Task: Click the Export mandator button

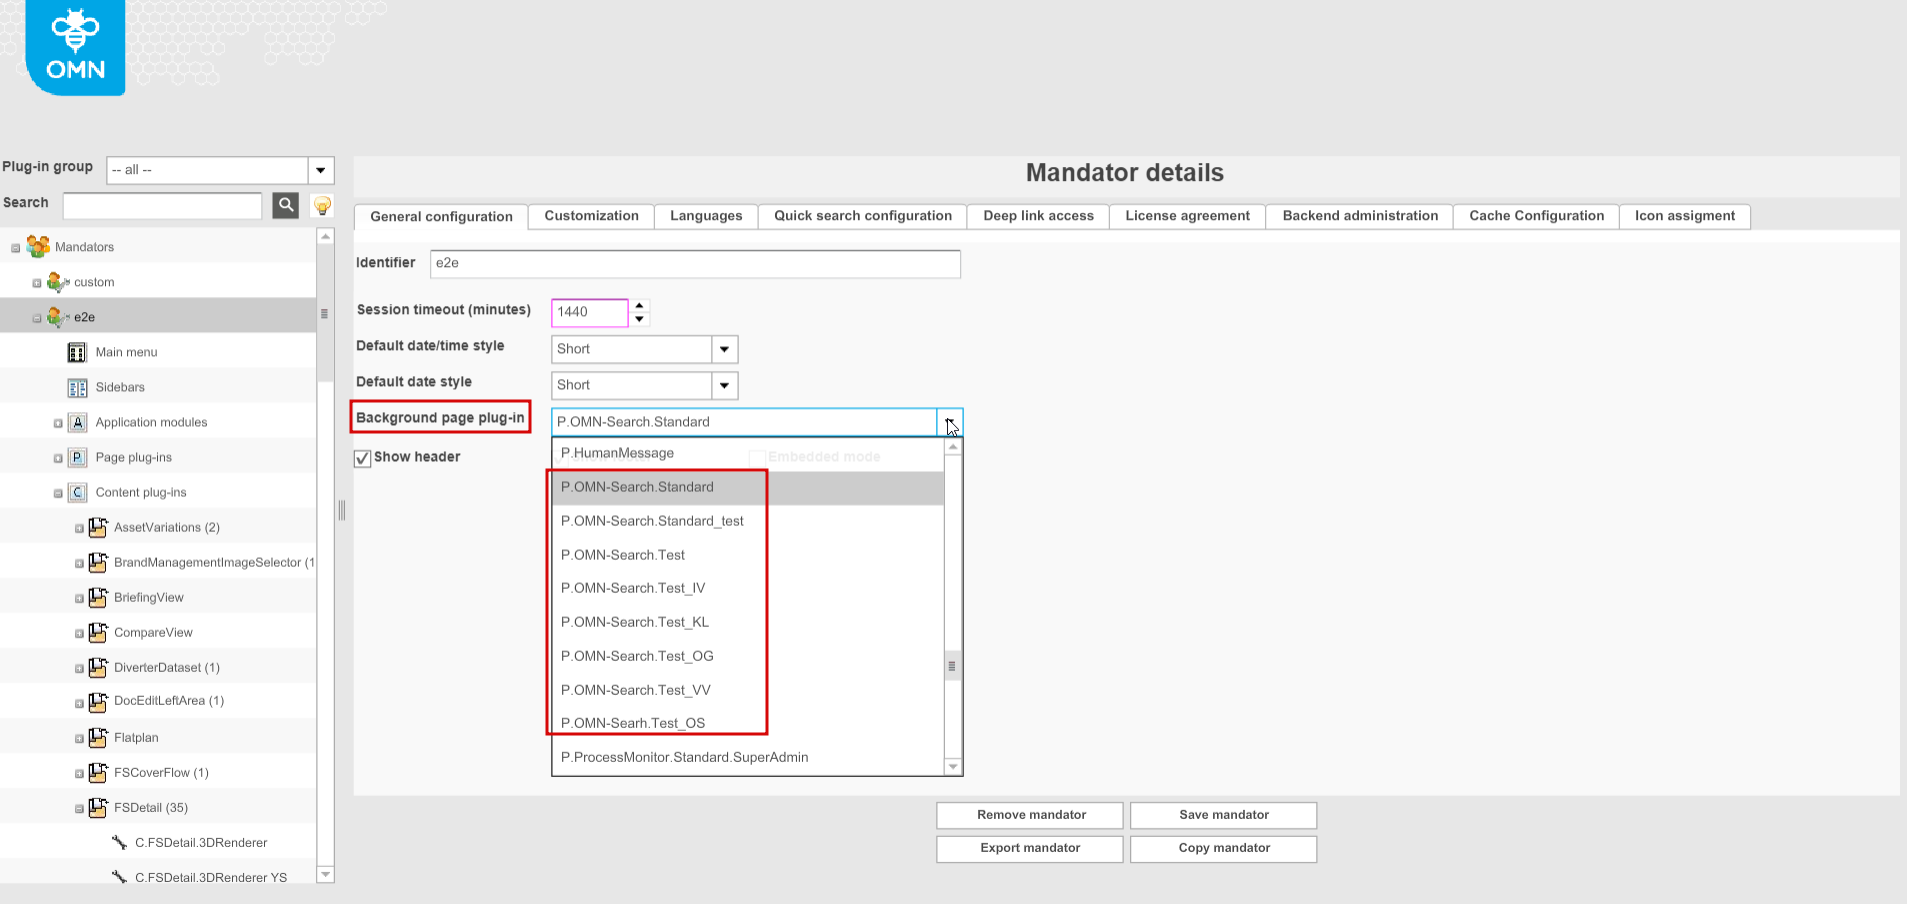Action: (x=1028, y=848)
